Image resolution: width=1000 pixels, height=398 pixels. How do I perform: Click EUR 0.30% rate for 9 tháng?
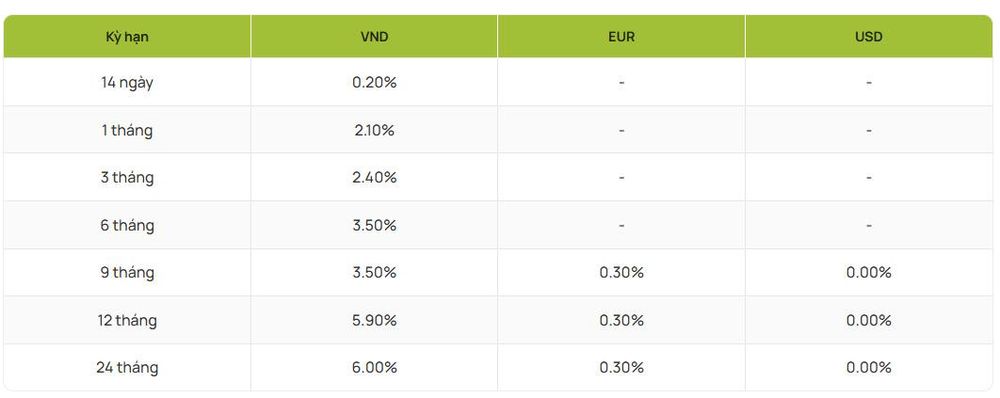pyautogui.click(x=621, y=272)
